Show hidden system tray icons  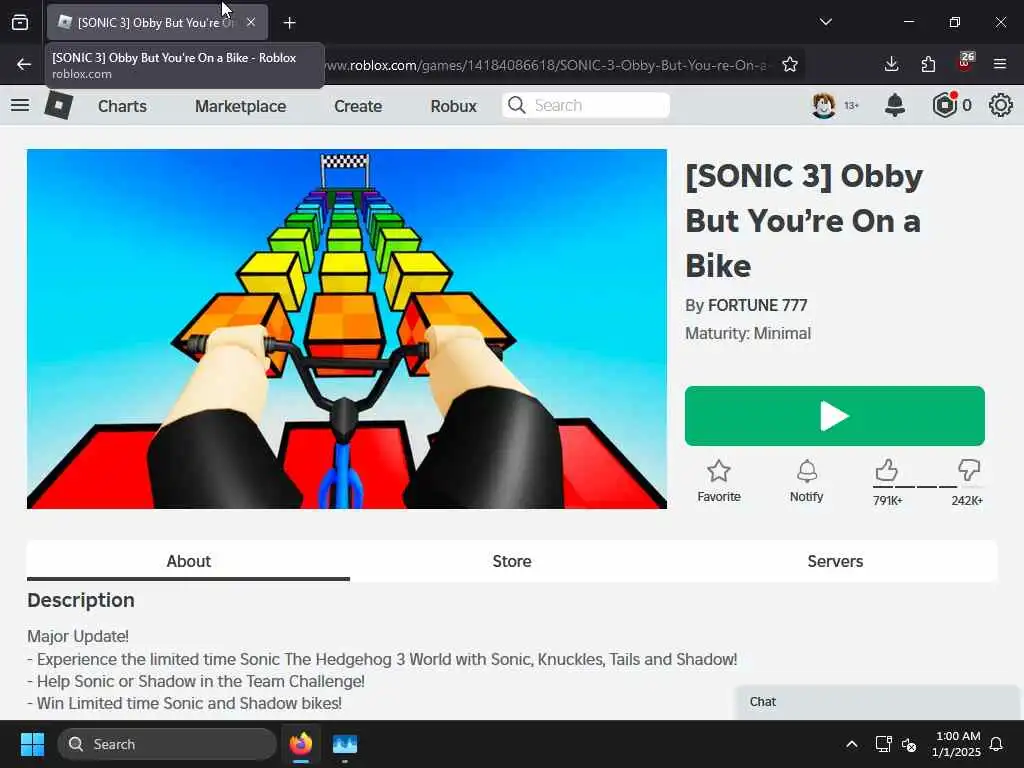point(852,744)
